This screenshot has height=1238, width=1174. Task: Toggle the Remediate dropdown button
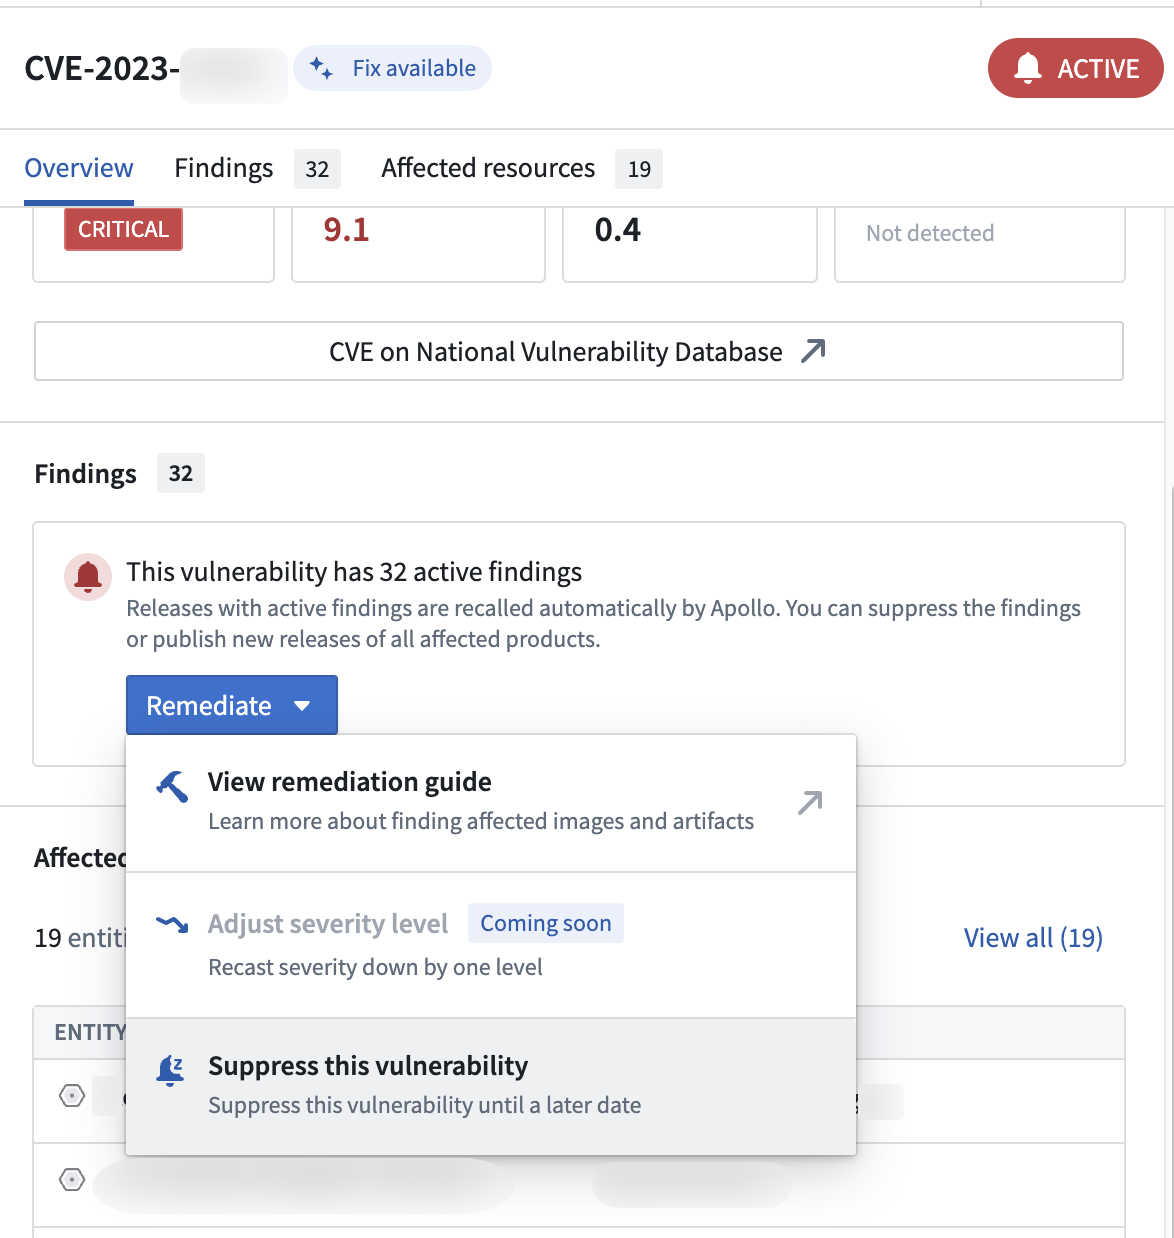click(232, 705)
